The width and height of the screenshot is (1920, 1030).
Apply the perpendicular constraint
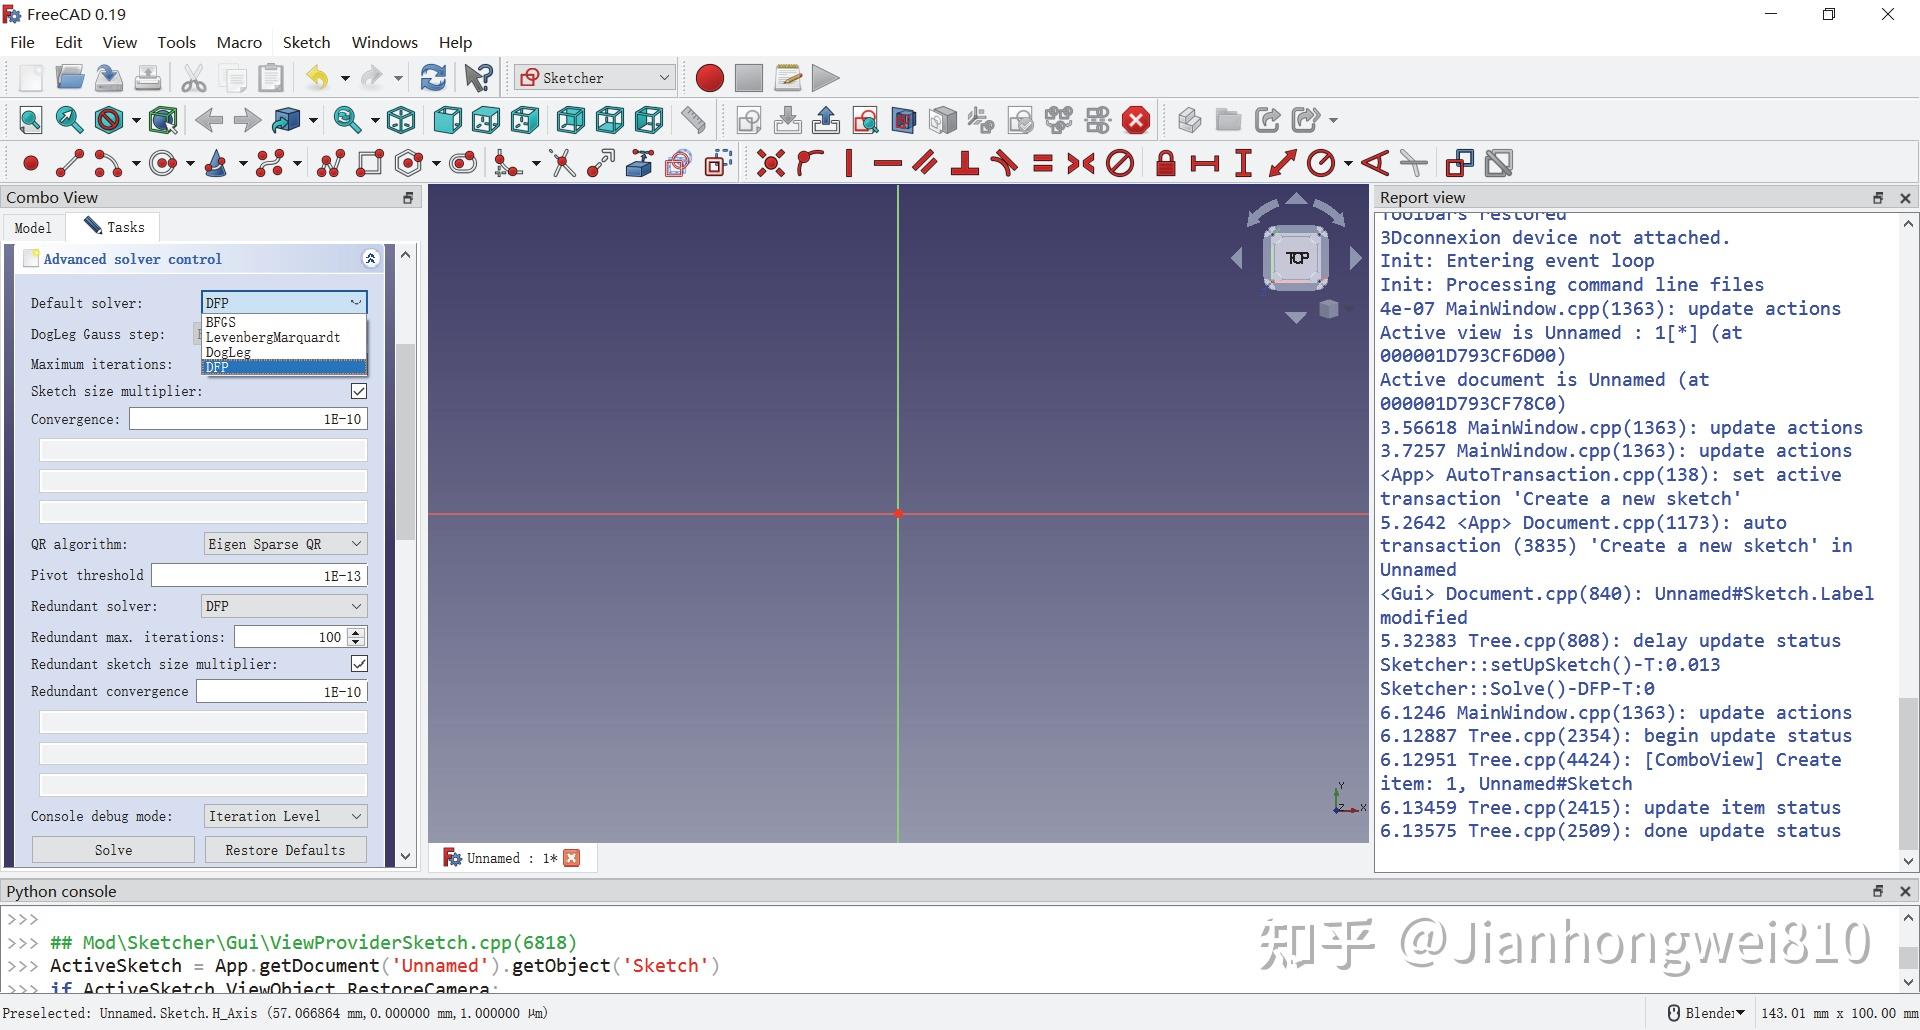pyautogui.click(x=964, y=162)
